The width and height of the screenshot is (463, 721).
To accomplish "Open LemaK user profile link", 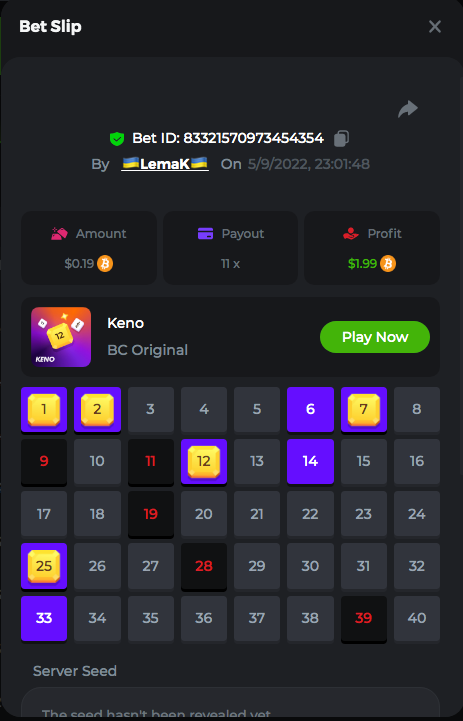I will click(165, 164).
